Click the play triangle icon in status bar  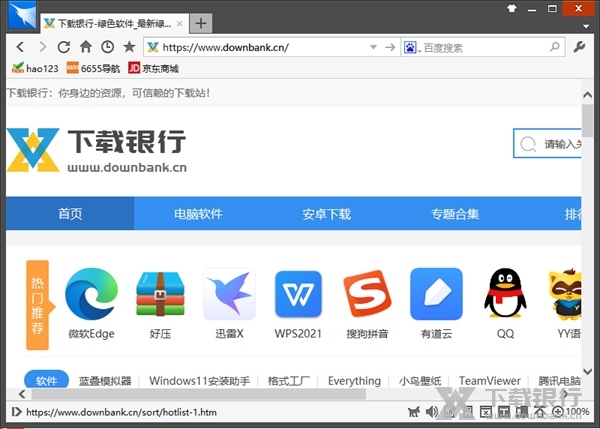click(16, 412)
